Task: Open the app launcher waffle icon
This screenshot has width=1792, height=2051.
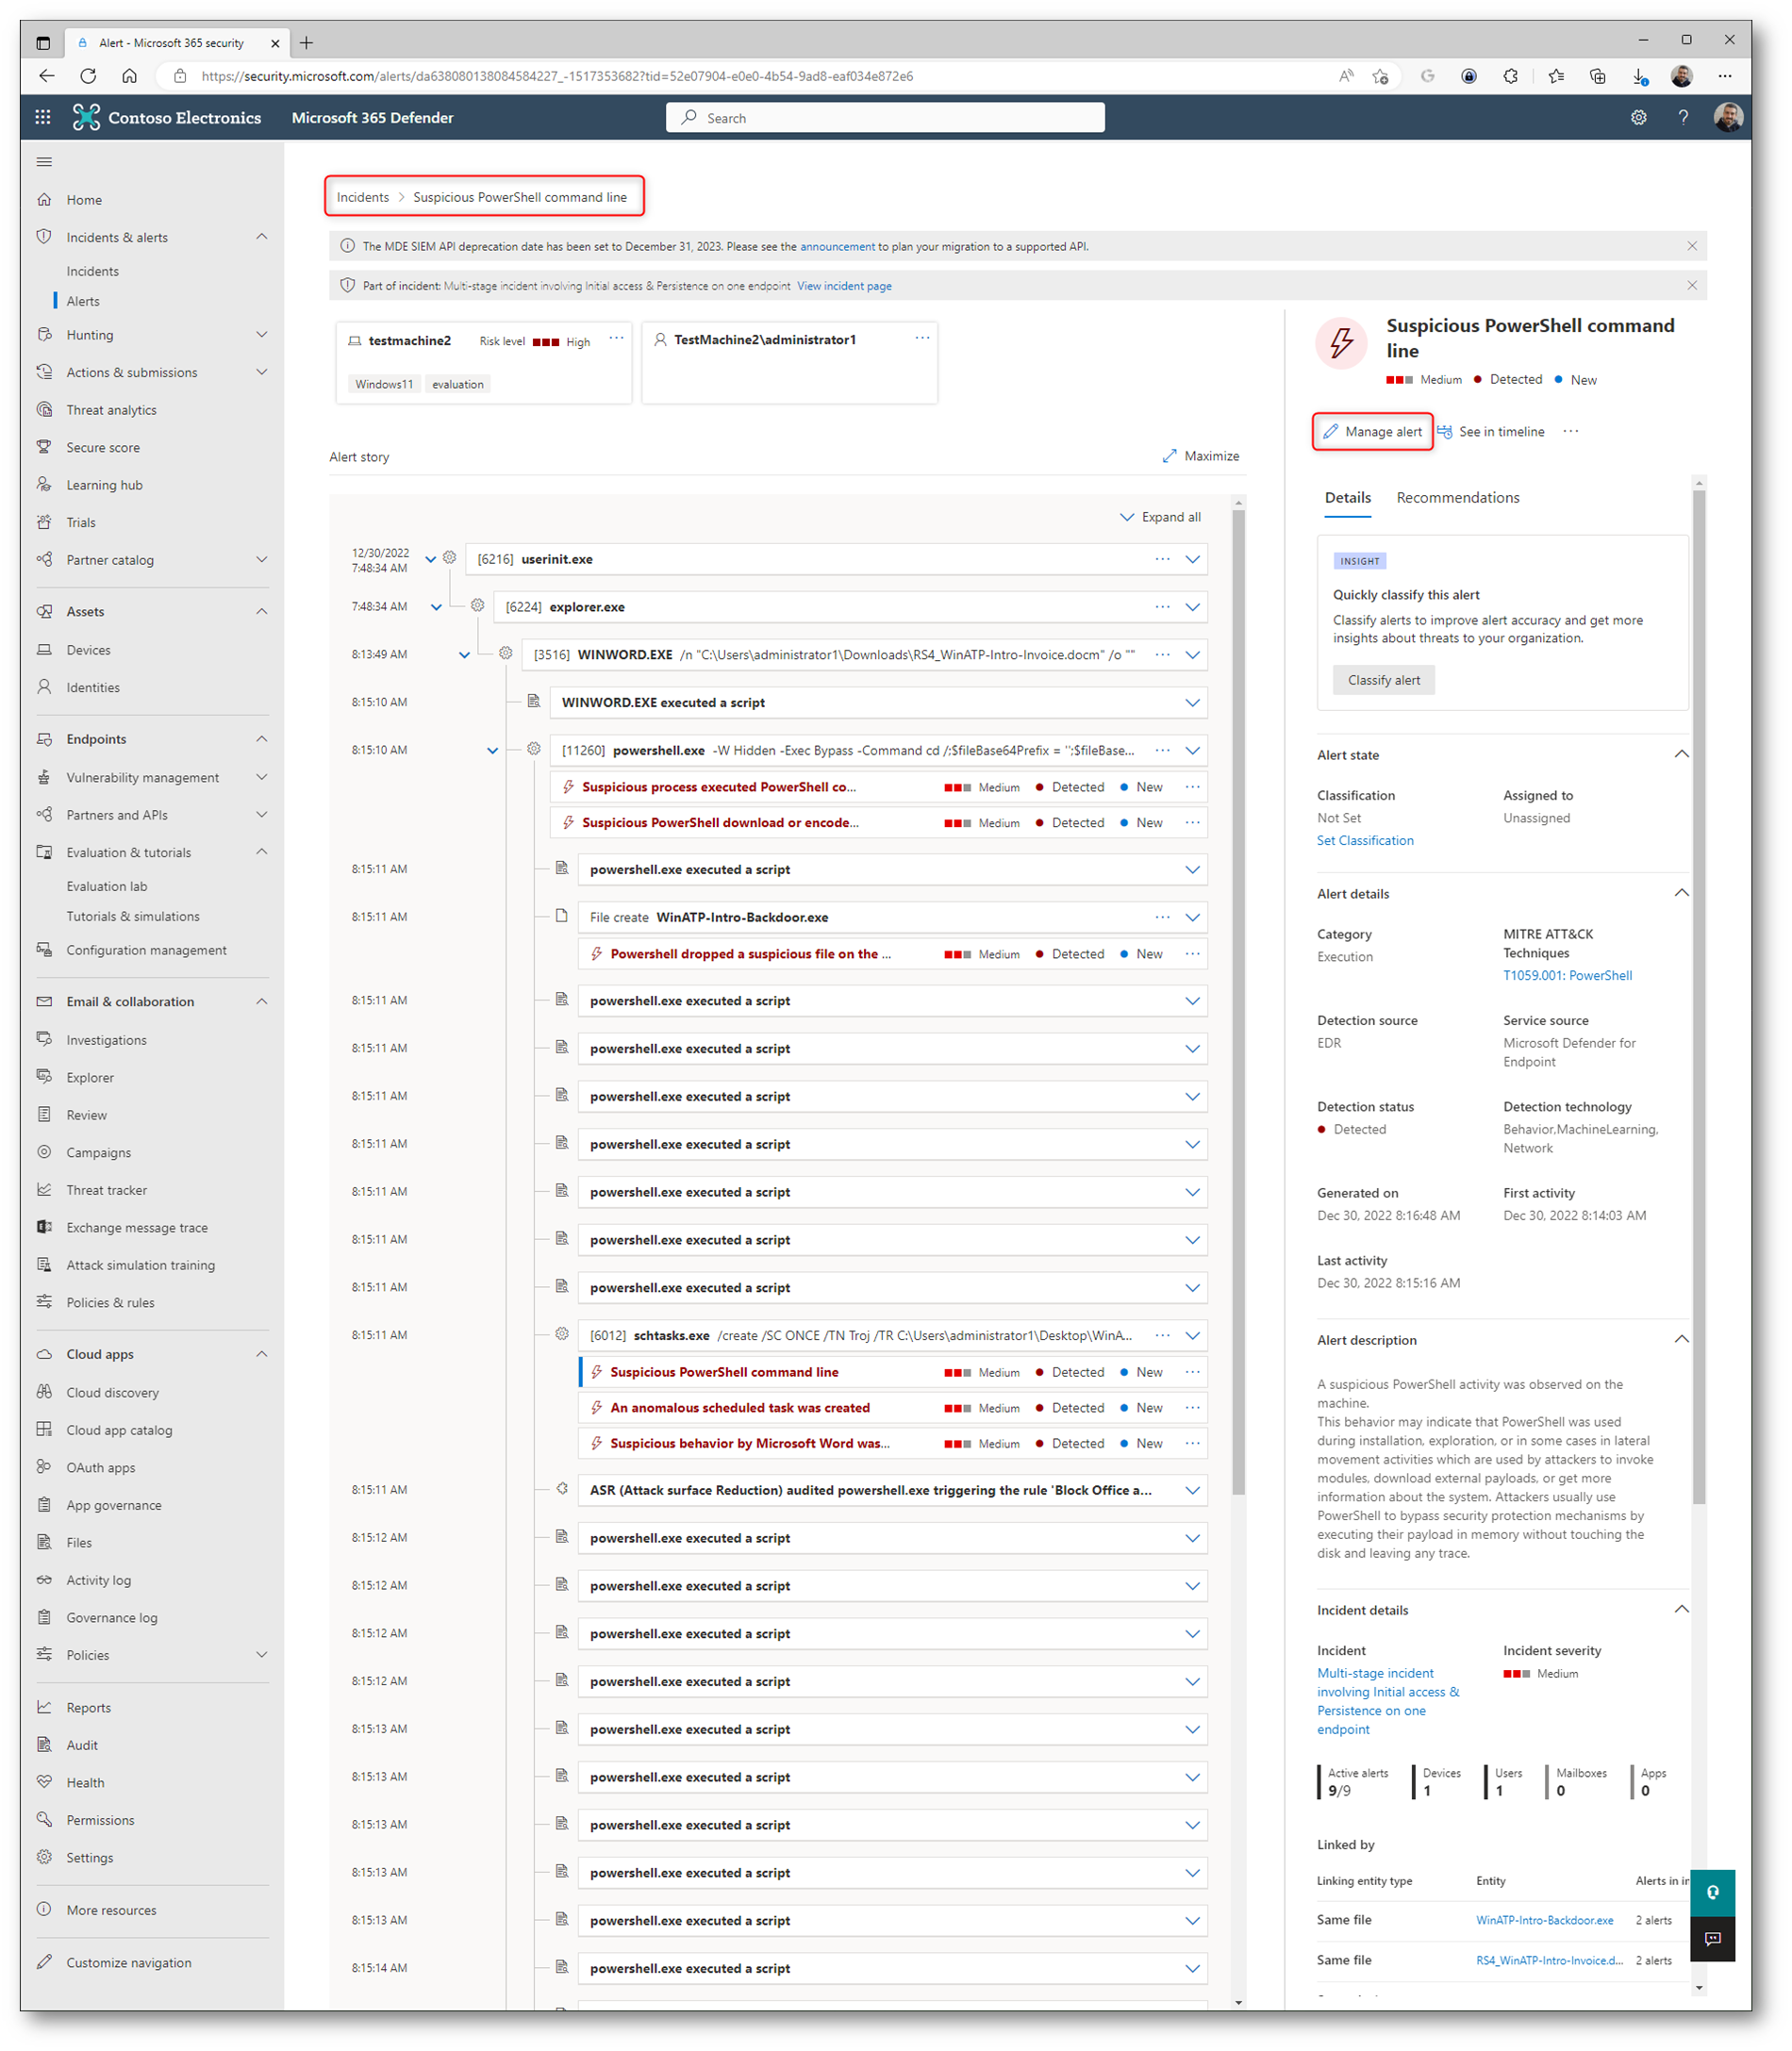Action: 43,117
